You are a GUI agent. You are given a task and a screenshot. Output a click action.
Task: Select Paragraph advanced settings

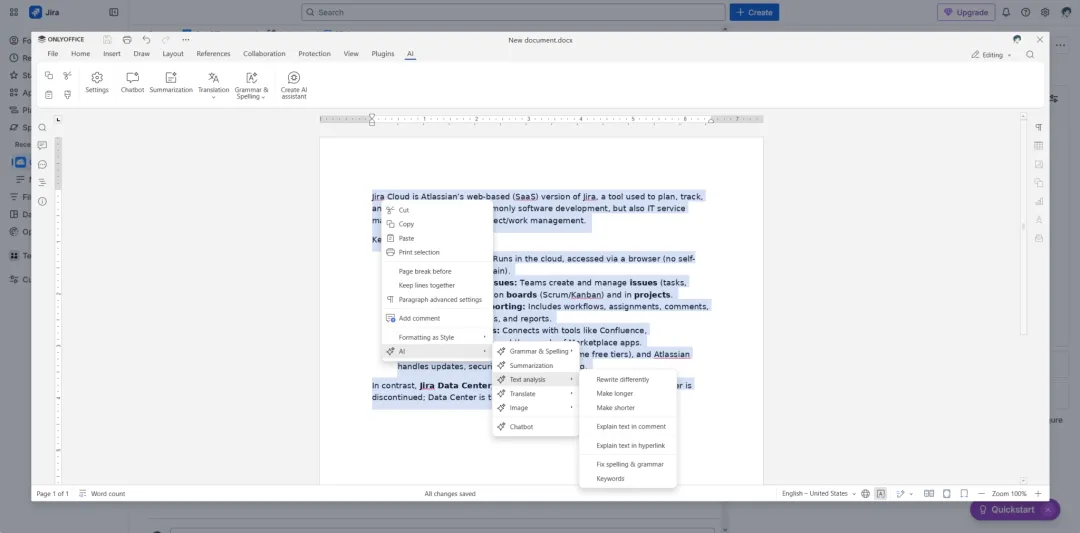[x=437, y=300]
